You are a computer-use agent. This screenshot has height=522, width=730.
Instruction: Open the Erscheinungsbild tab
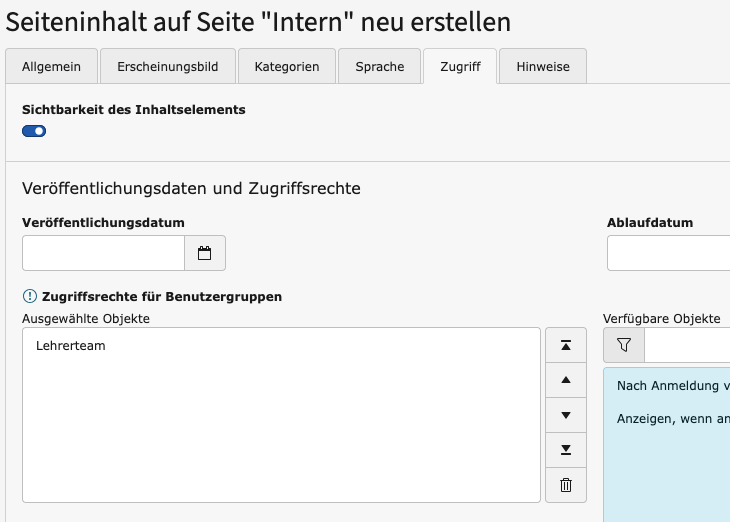click(x=168, y=67)
